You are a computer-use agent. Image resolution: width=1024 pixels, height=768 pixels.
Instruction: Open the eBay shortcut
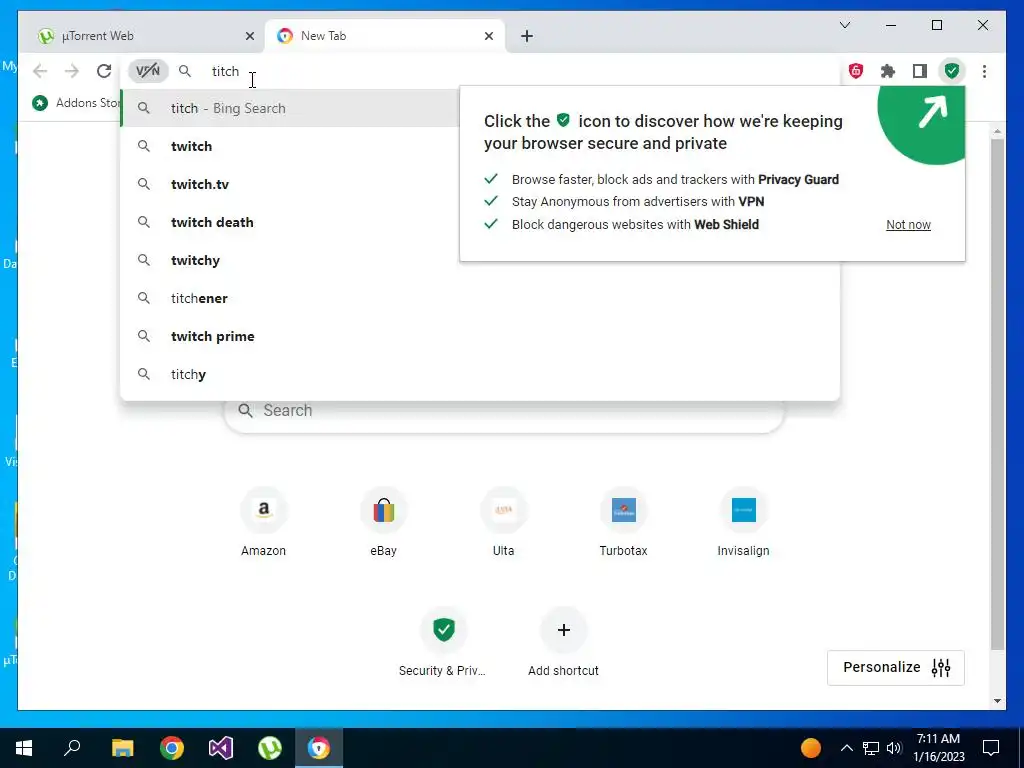coord(383,522)
